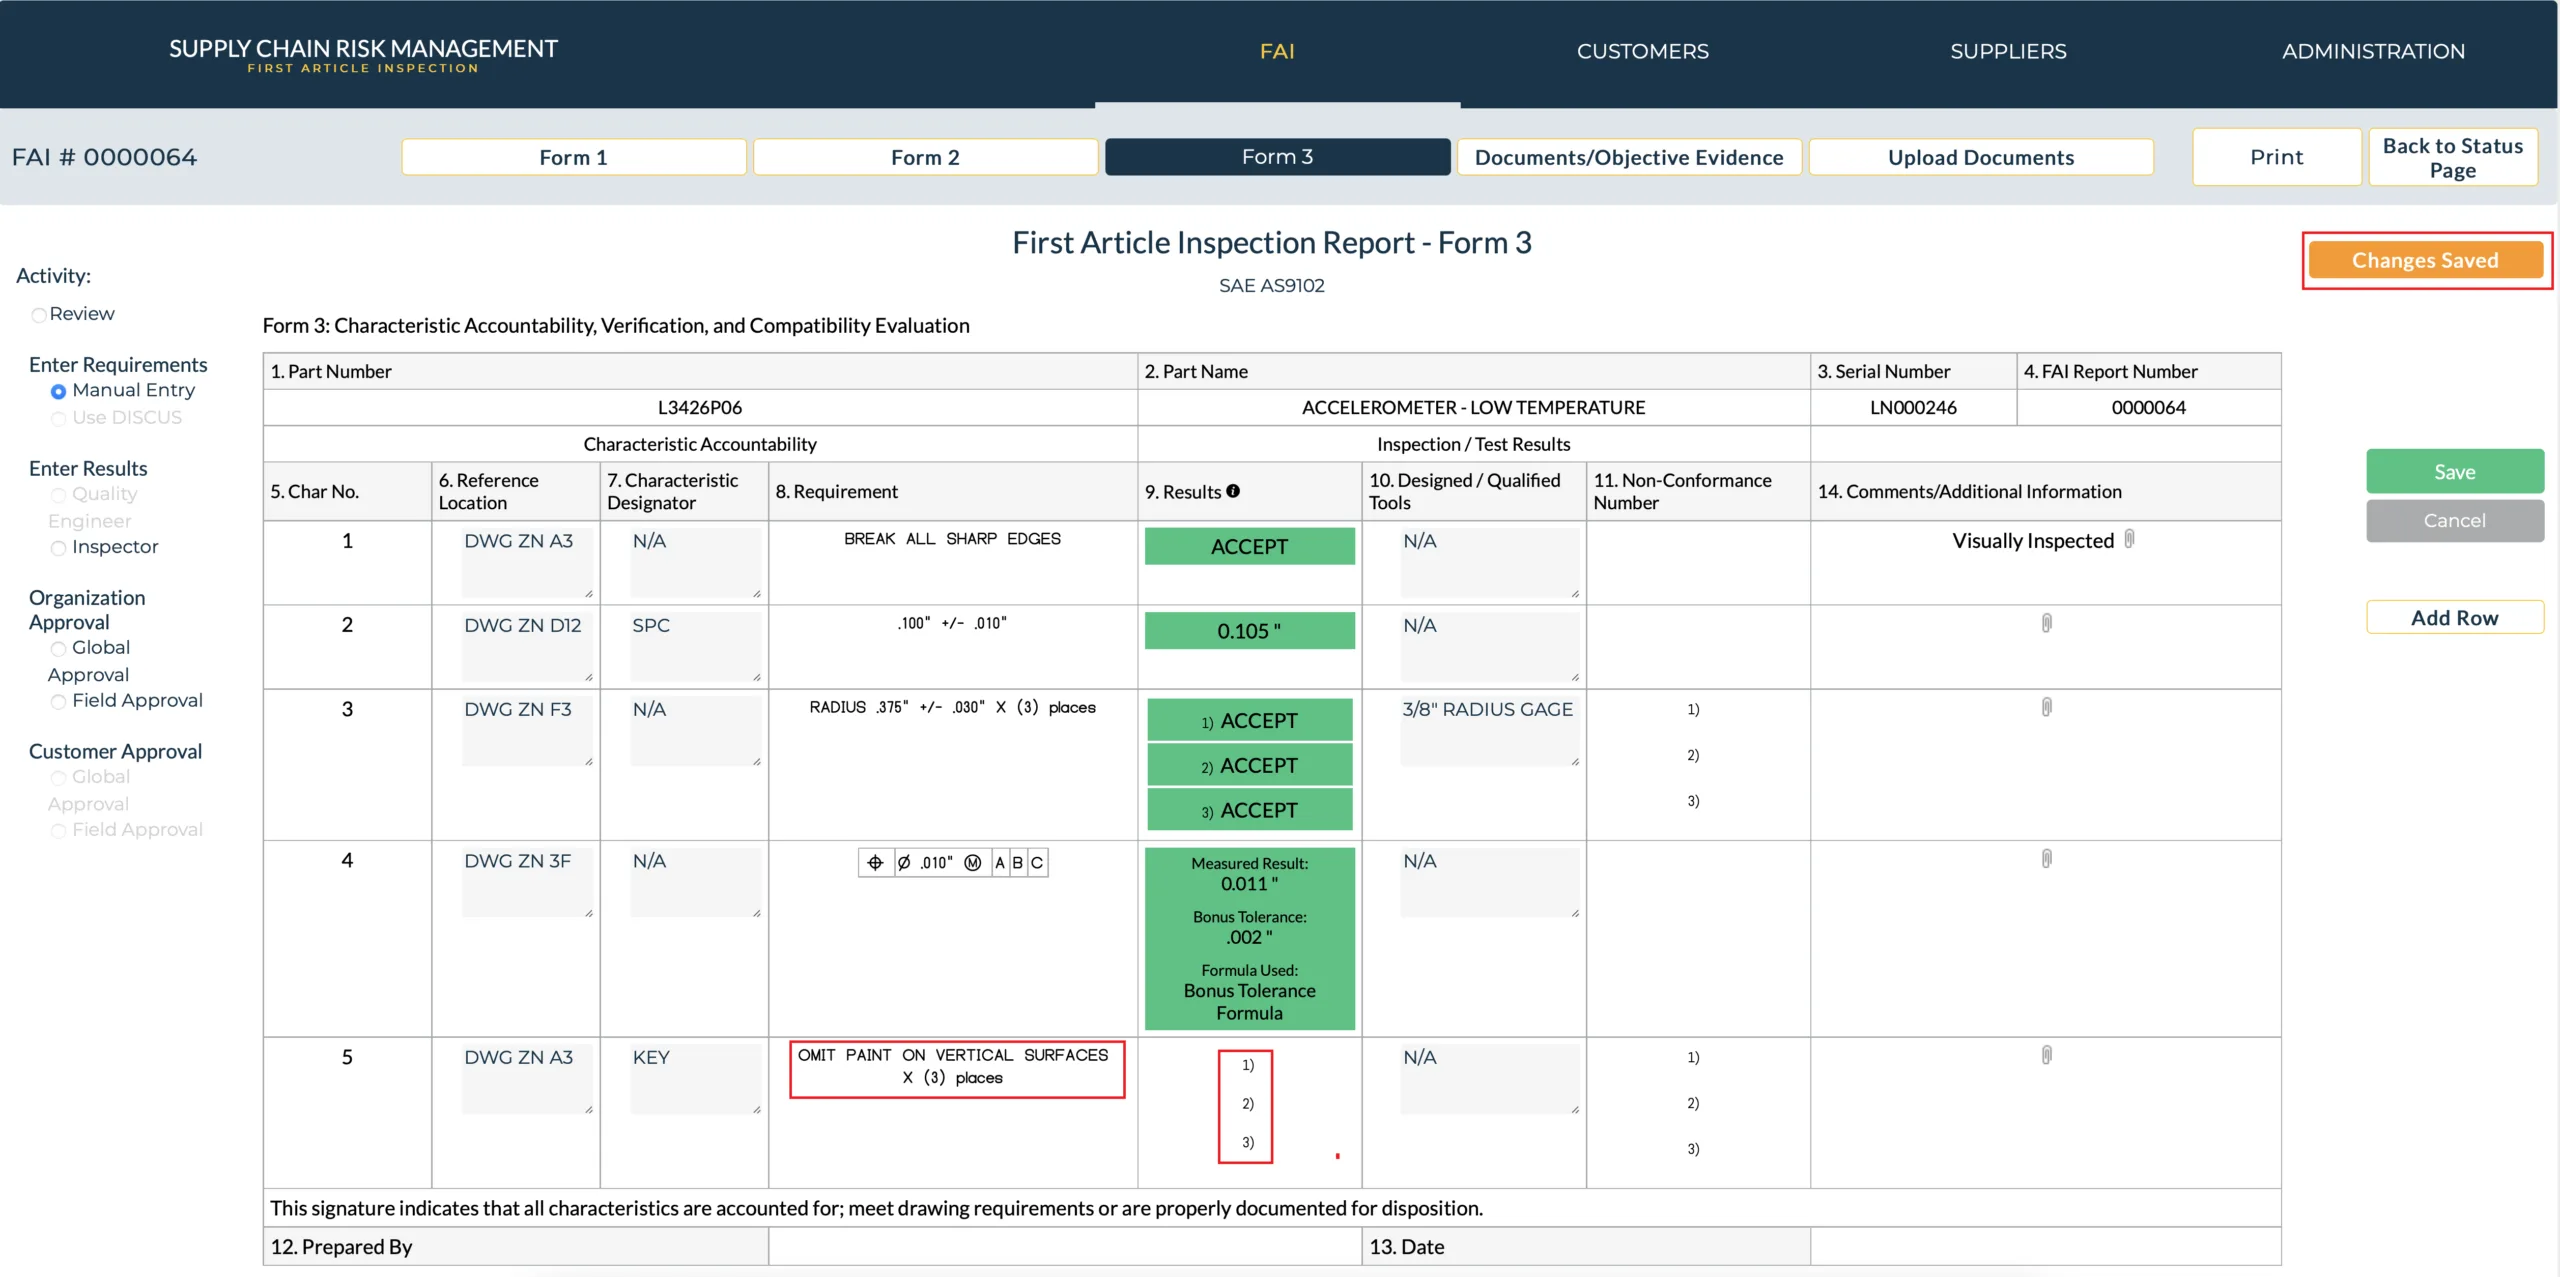Open the CUSTOMERS navigation tab
Image resolution: width=2560 pixels, height=1277 pixels.
1642,52
